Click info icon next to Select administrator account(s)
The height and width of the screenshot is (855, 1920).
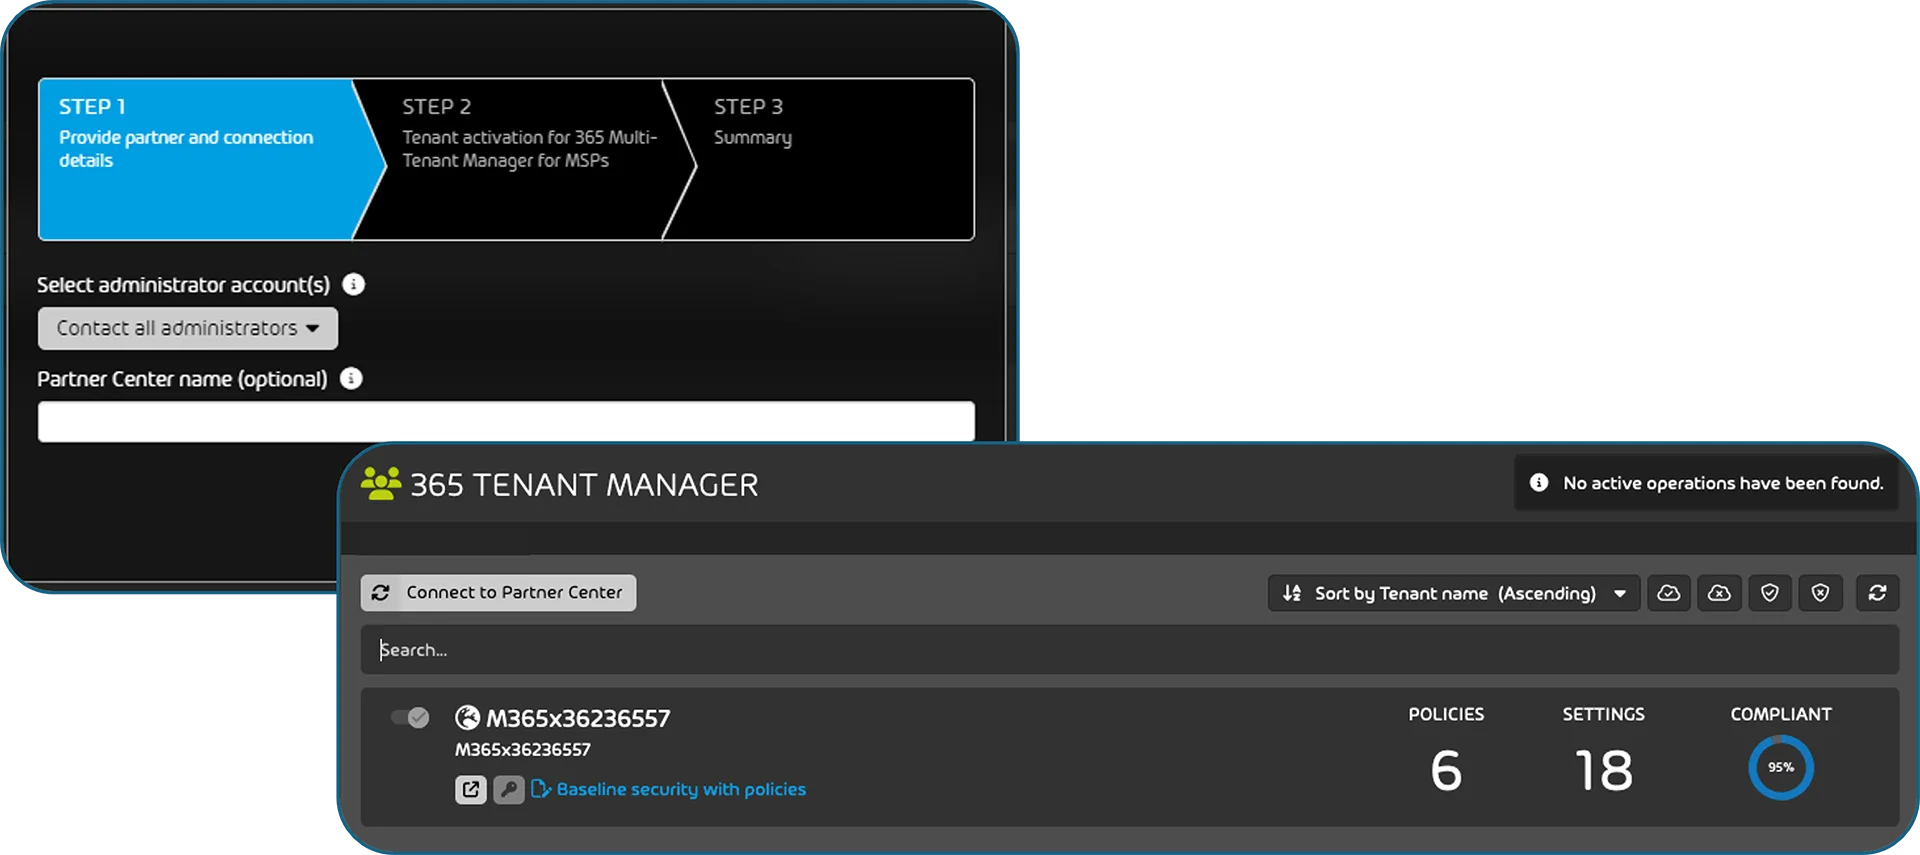354,284
